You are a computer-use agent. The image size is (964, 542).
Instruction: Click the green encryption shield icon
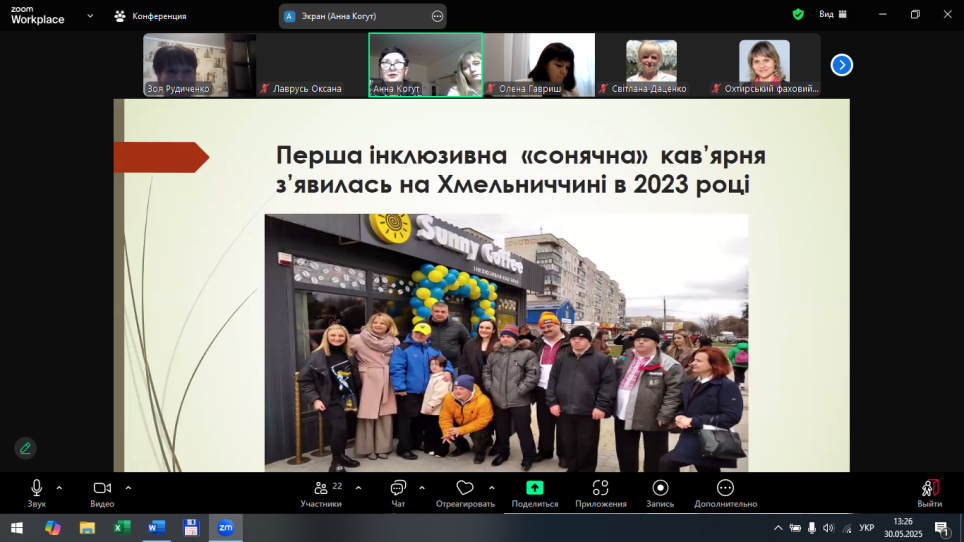798,15
